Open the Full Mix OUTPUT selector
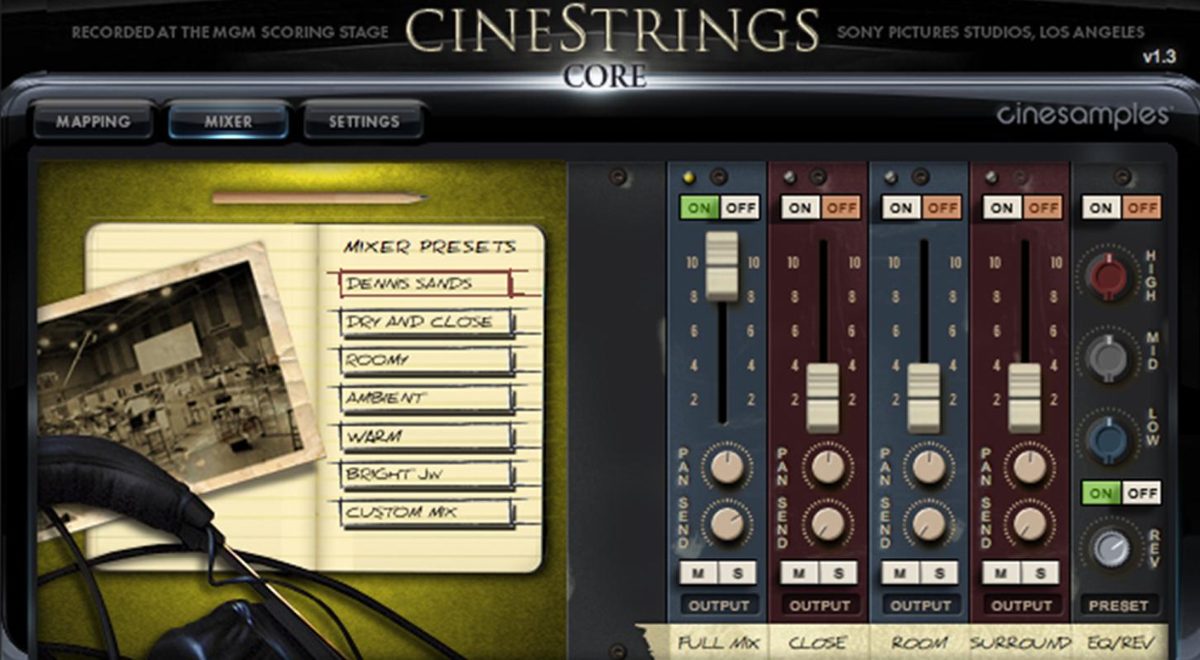 click(719, 606)
